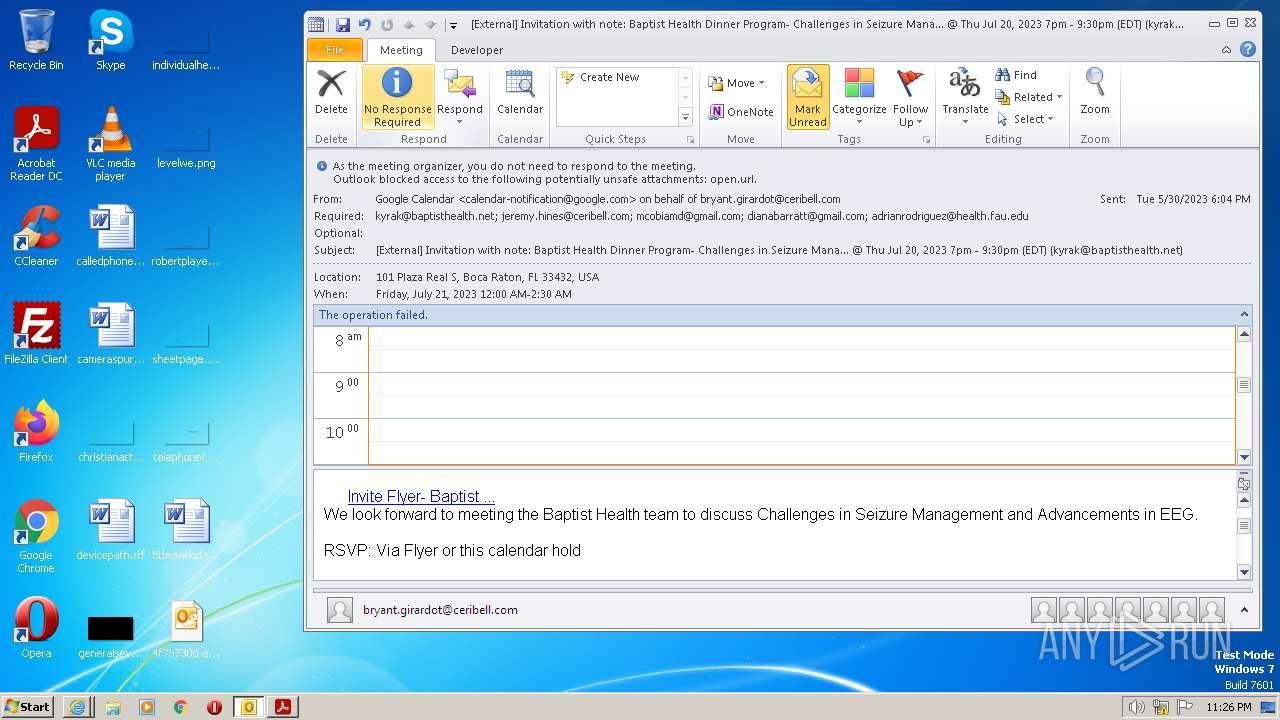The width and height of the screenshot is (1280, 720).
Task: Open Related dropdown
Action: (x=1029, y=97)
